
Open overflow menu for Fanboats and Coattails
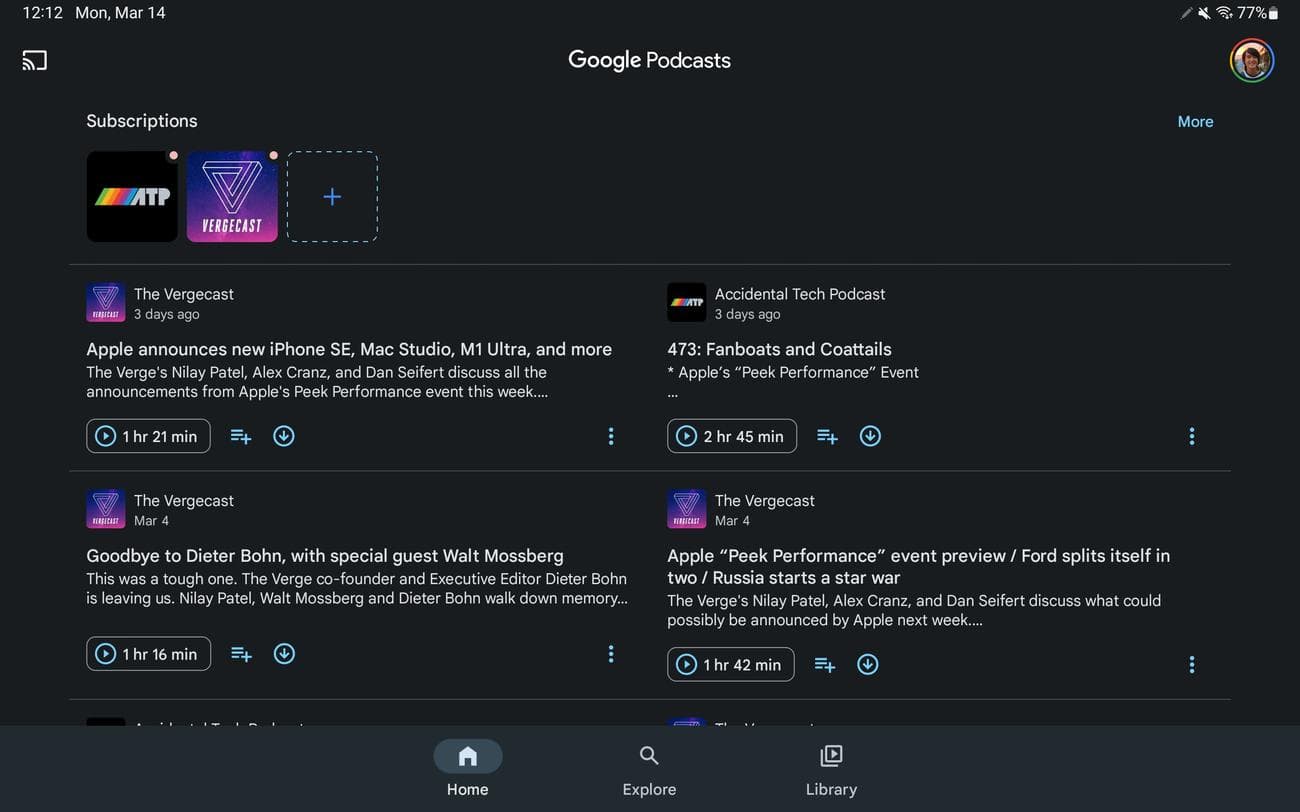coord(1191,435)
